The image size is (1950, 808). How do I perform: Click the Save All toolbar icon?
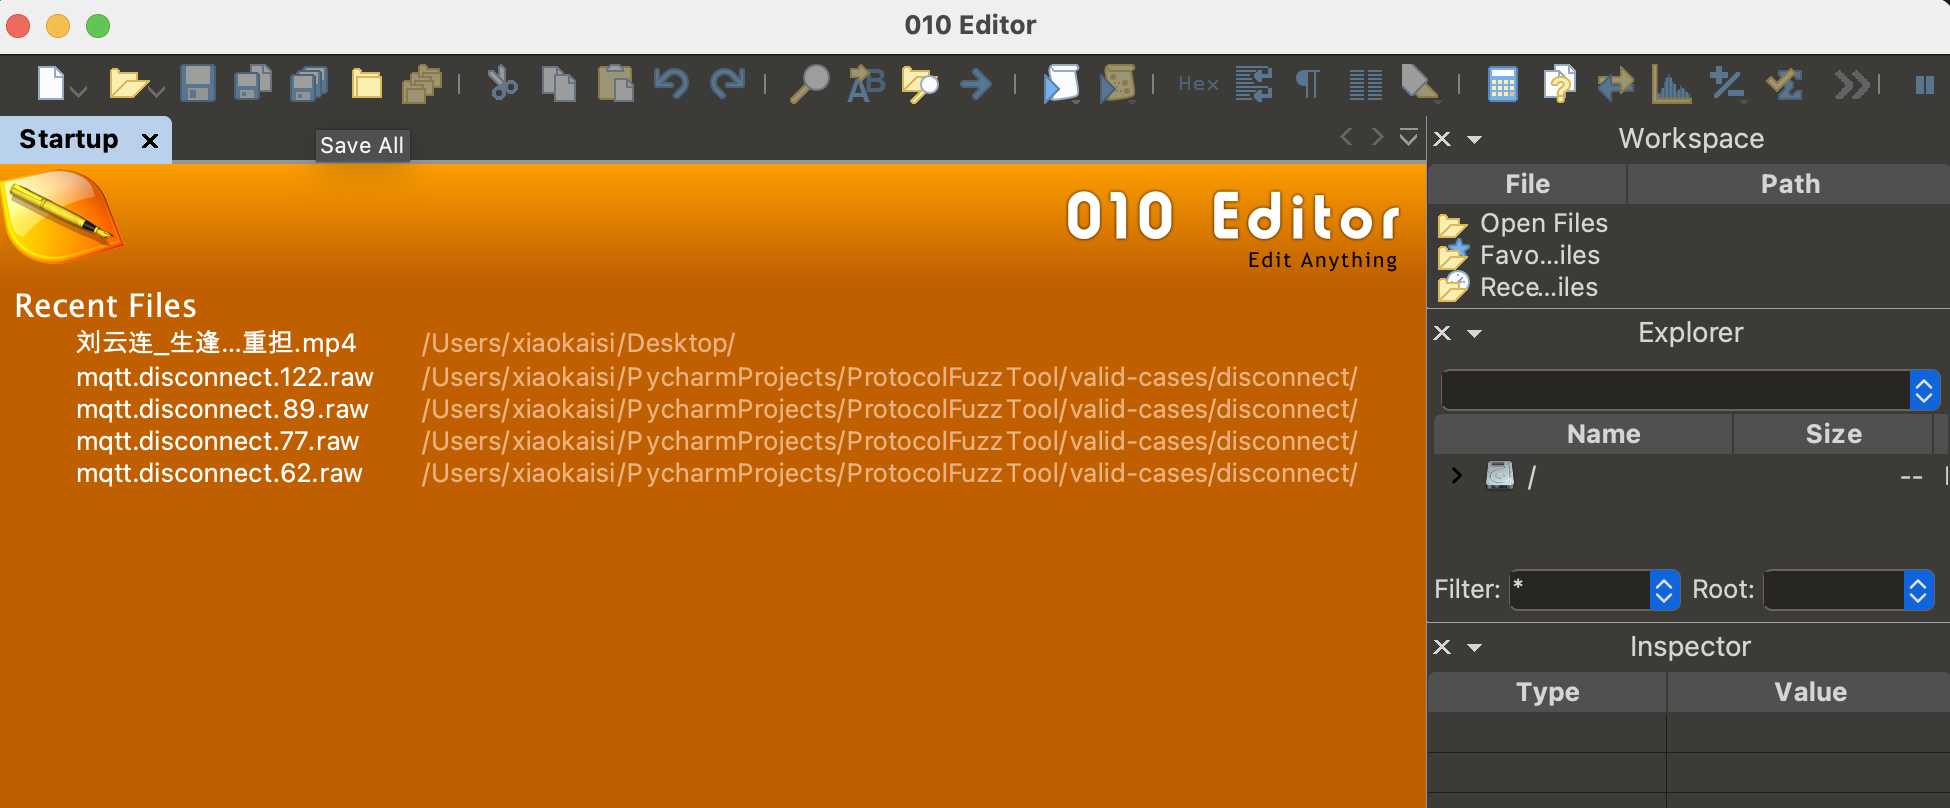point(309,84)
